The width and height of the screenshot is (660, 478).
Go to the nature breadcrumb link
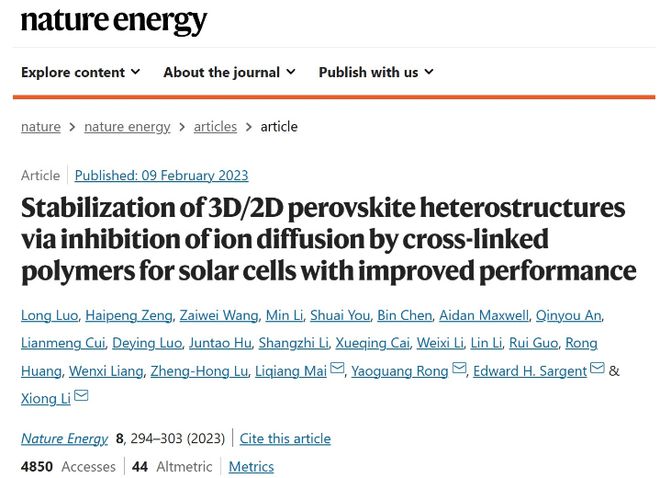(41, 127)
